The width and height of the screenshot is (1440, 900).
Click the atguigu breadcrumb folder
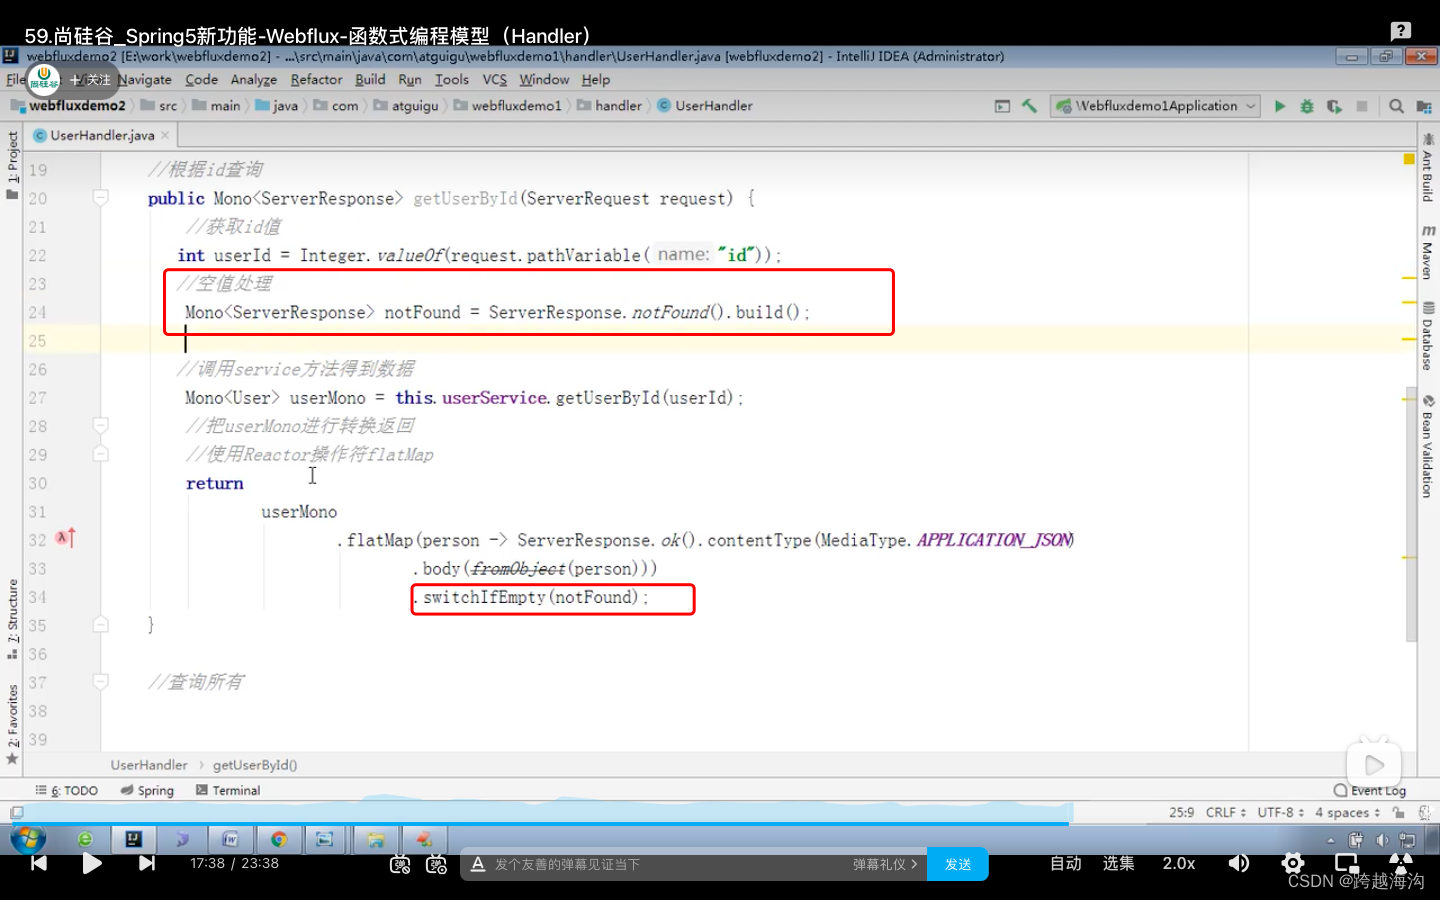(407, 106)
